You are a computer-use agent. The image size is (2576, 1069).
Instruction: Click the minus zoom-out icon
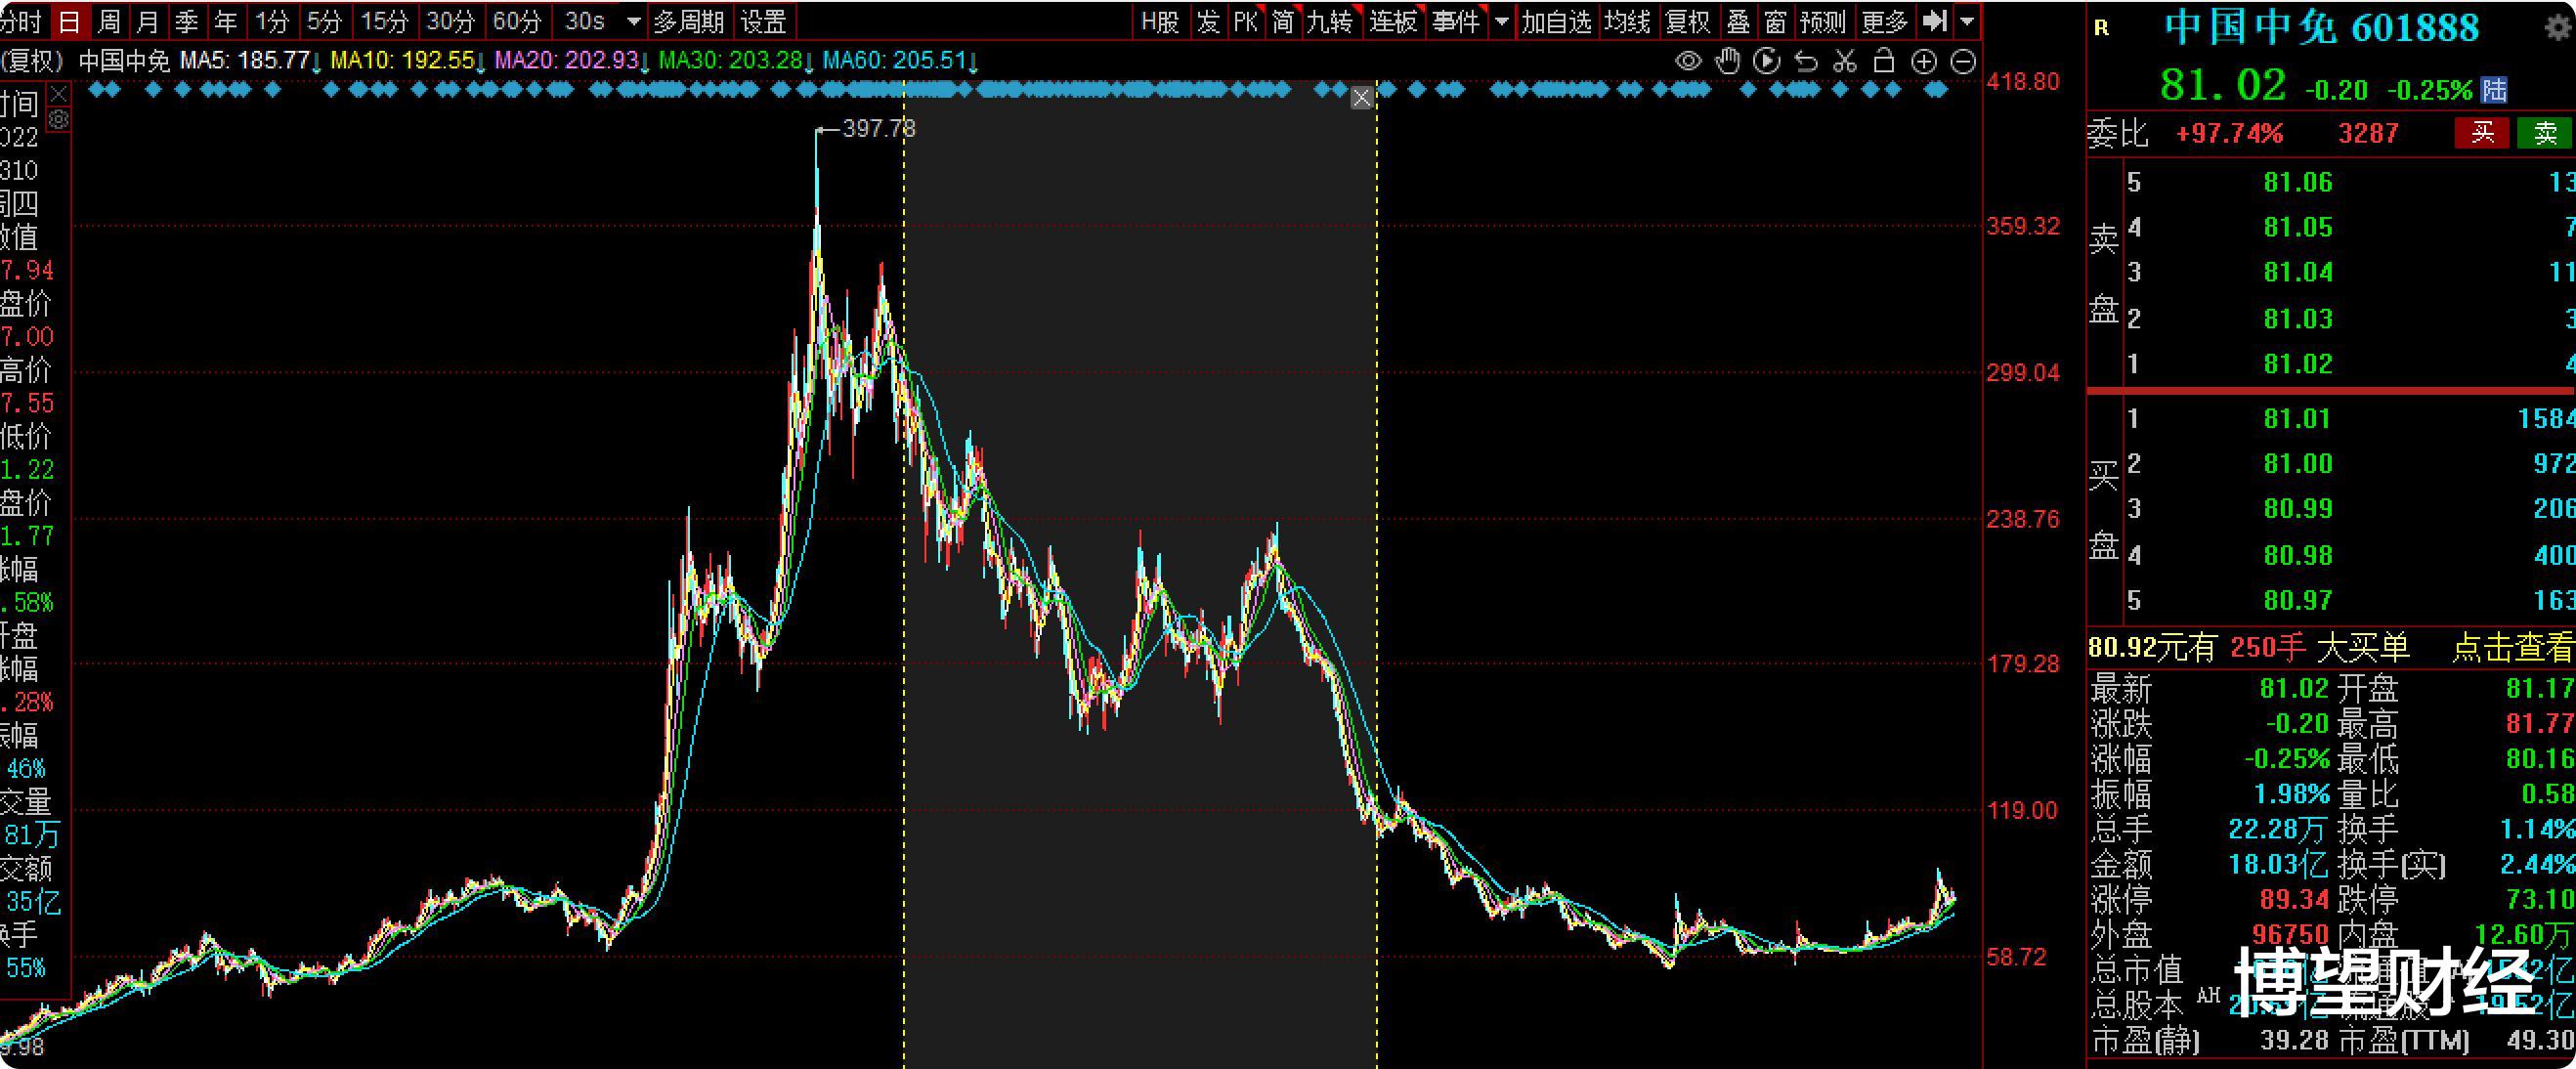1963,62
